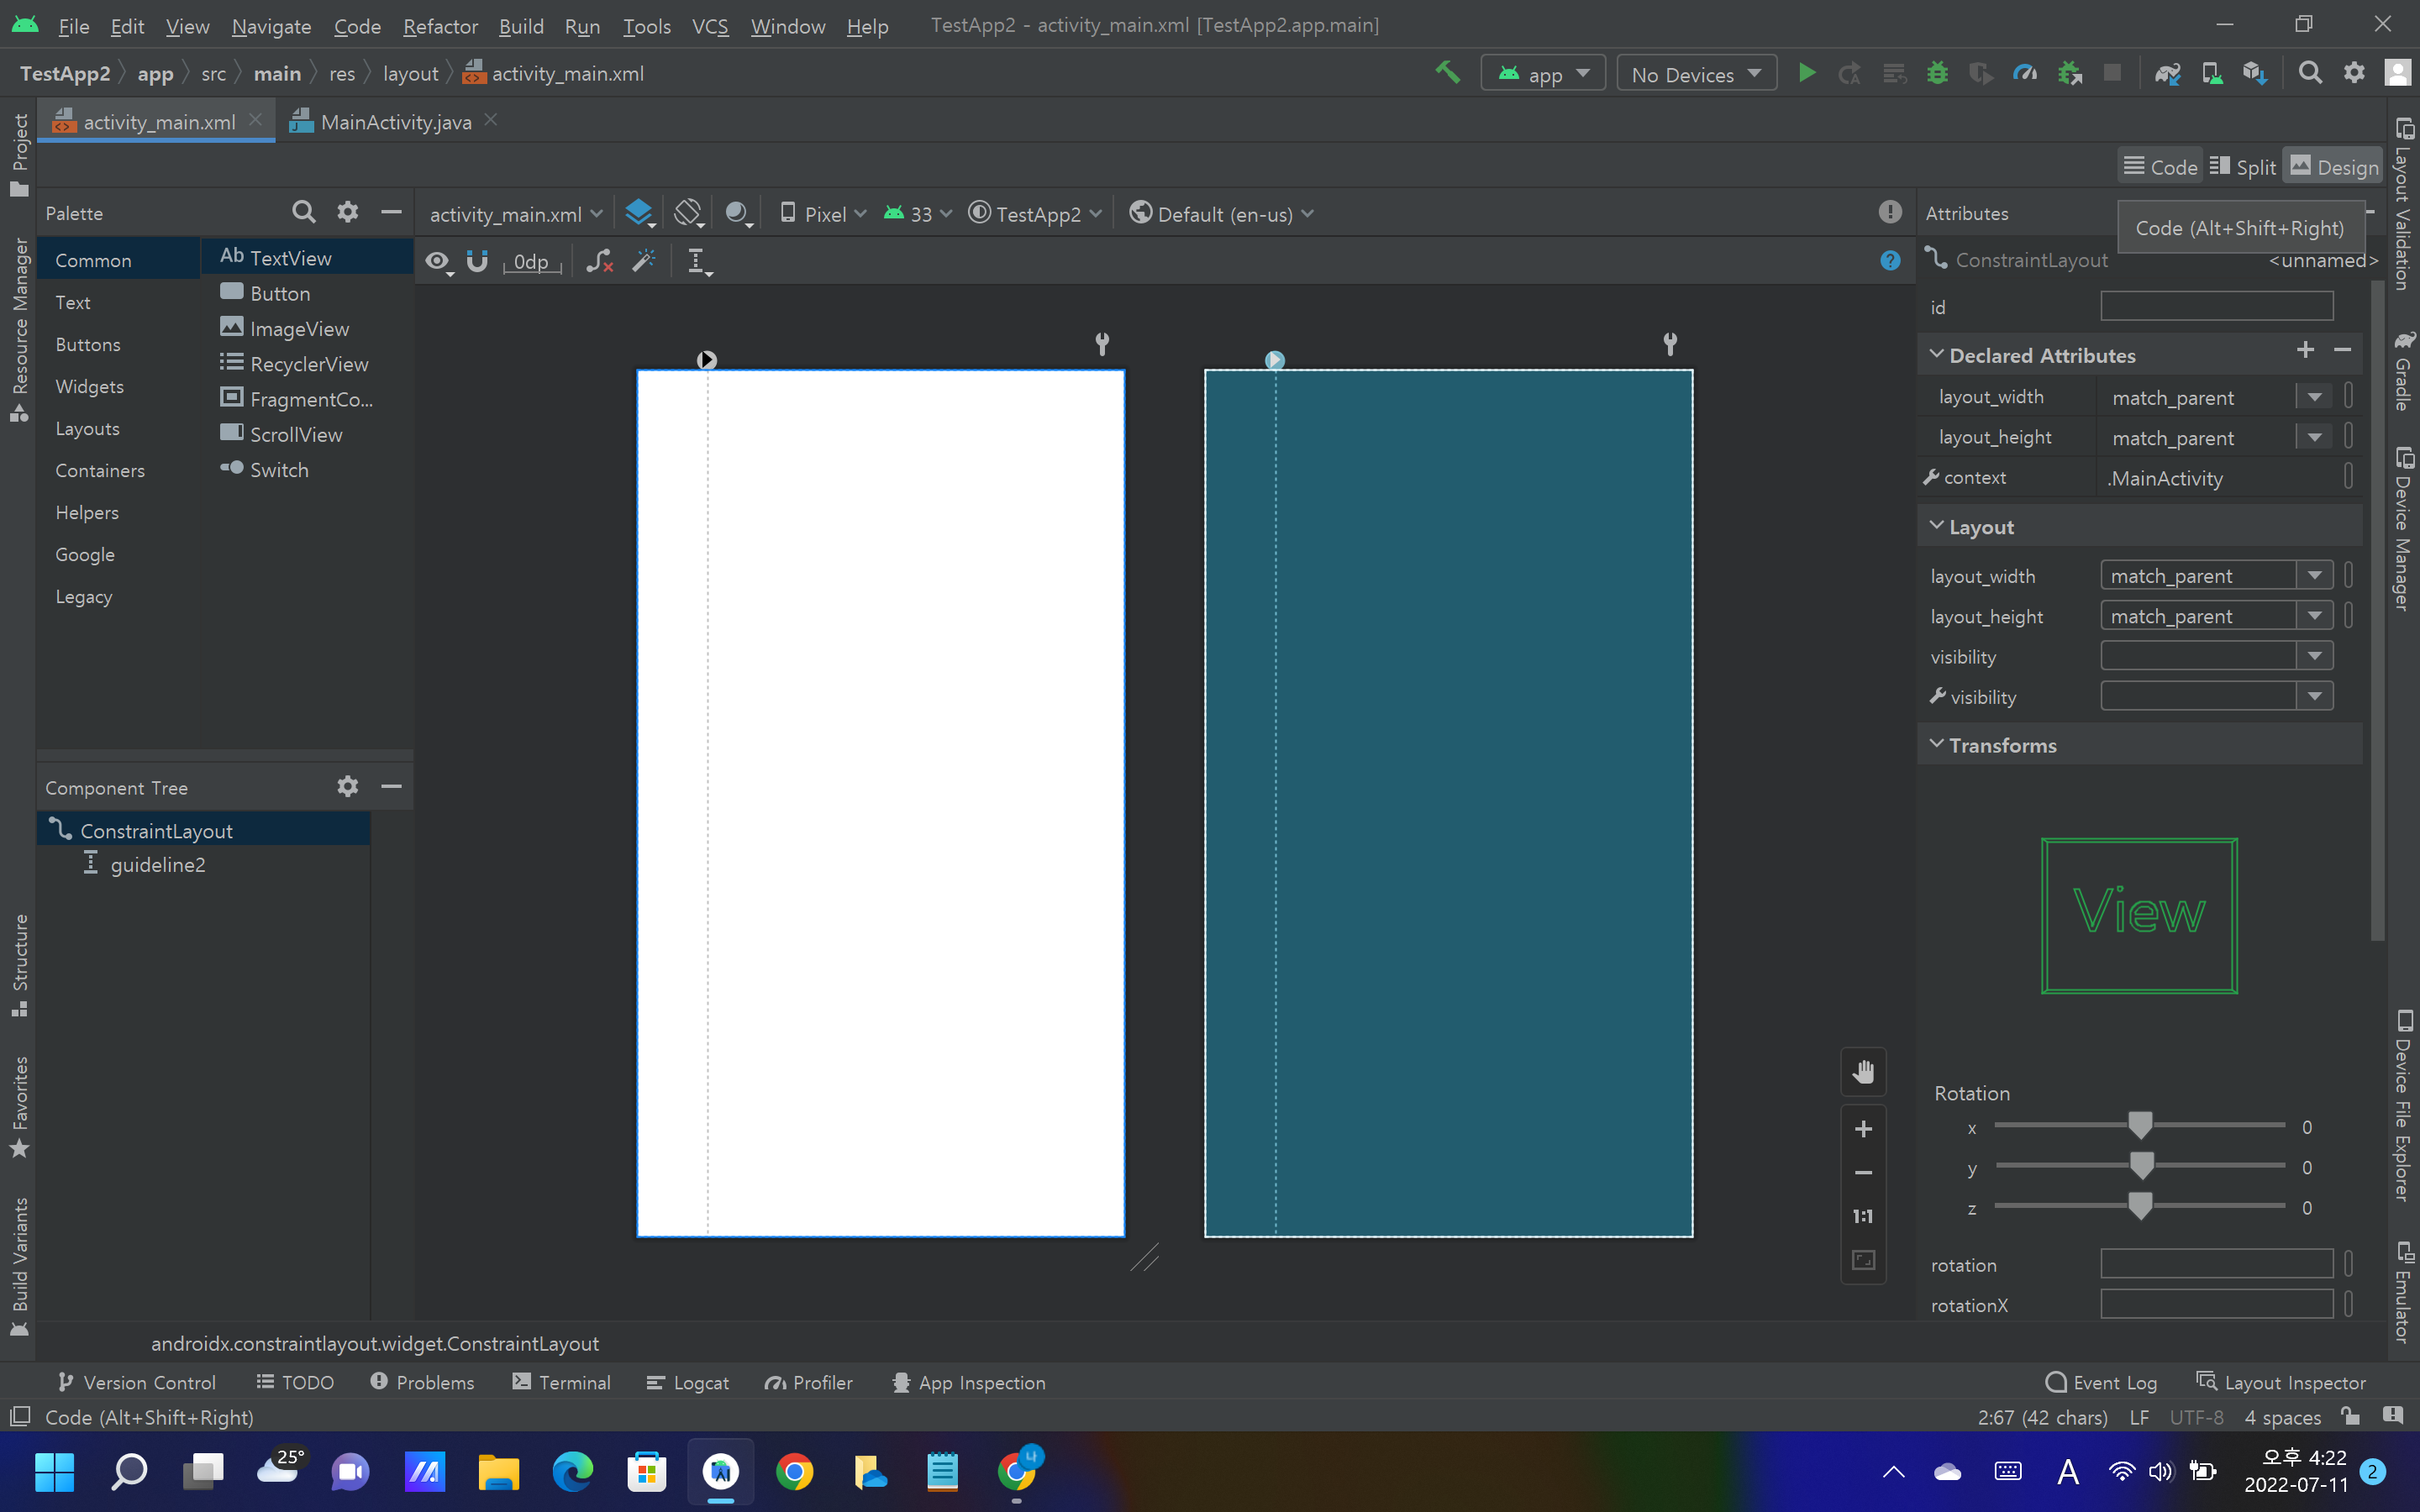The image size is (2420, 1512).
Task: Click the Guidelines tool icon in toolbar
Action: click(x=698, y=261)
